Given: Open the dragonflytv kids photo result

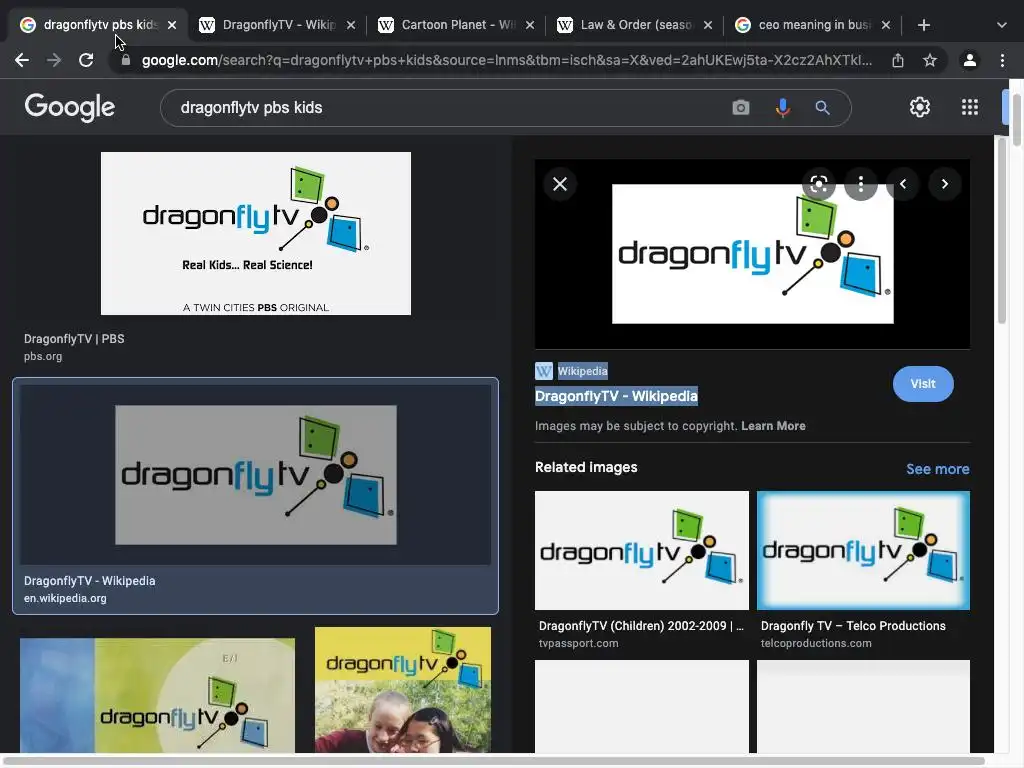Looking at the screenshot, I should point(402,690).
